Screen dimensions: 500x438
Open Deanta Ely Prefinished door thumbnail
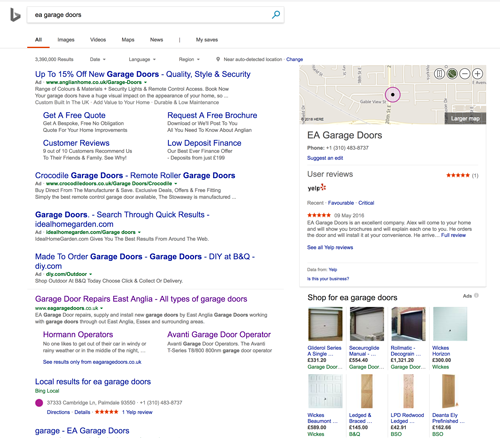tap(450, 391)
